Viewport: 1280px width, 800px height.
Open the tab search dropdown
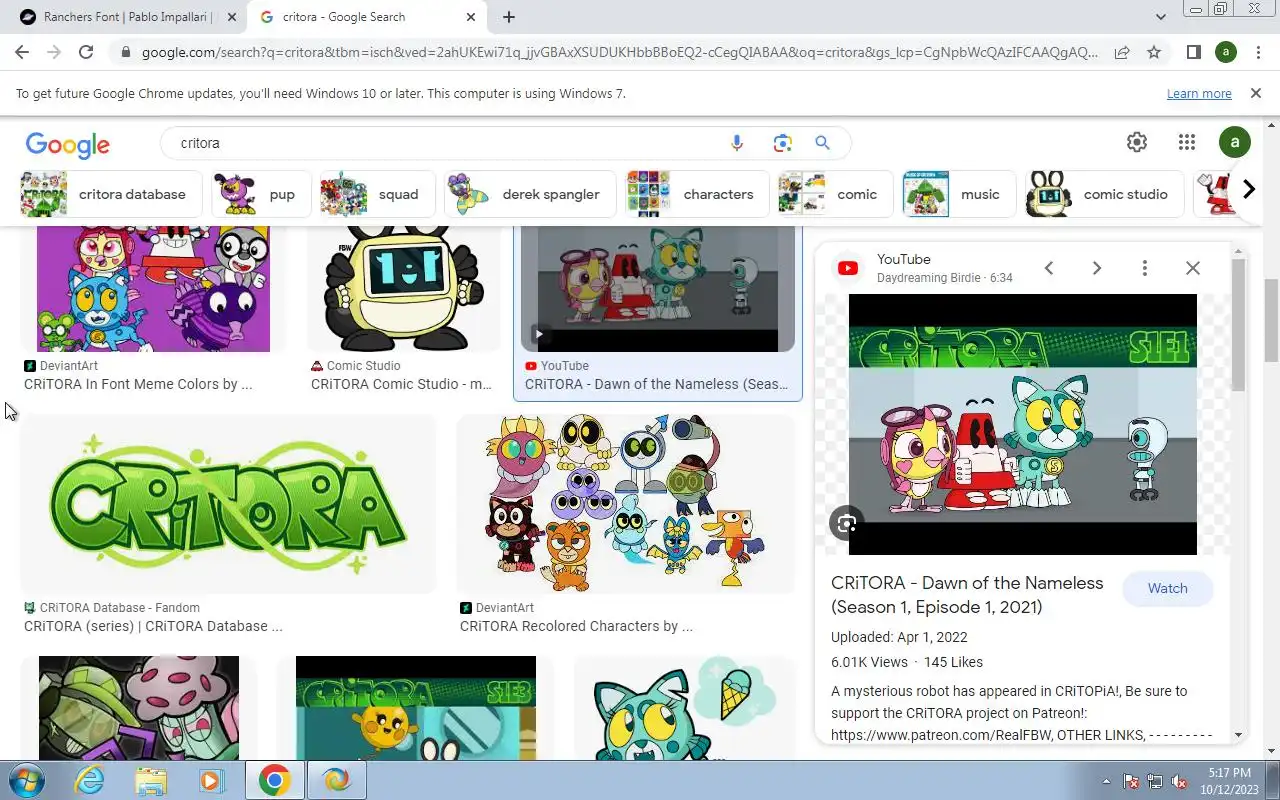tap(1161, 17)
